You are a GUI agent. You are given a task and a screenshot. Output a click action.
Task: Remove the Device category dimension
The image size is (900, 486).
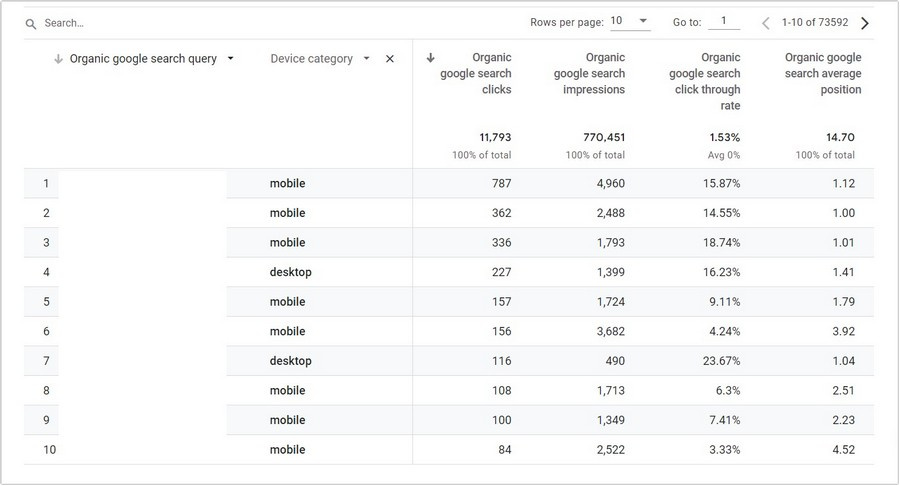(390, 59)
